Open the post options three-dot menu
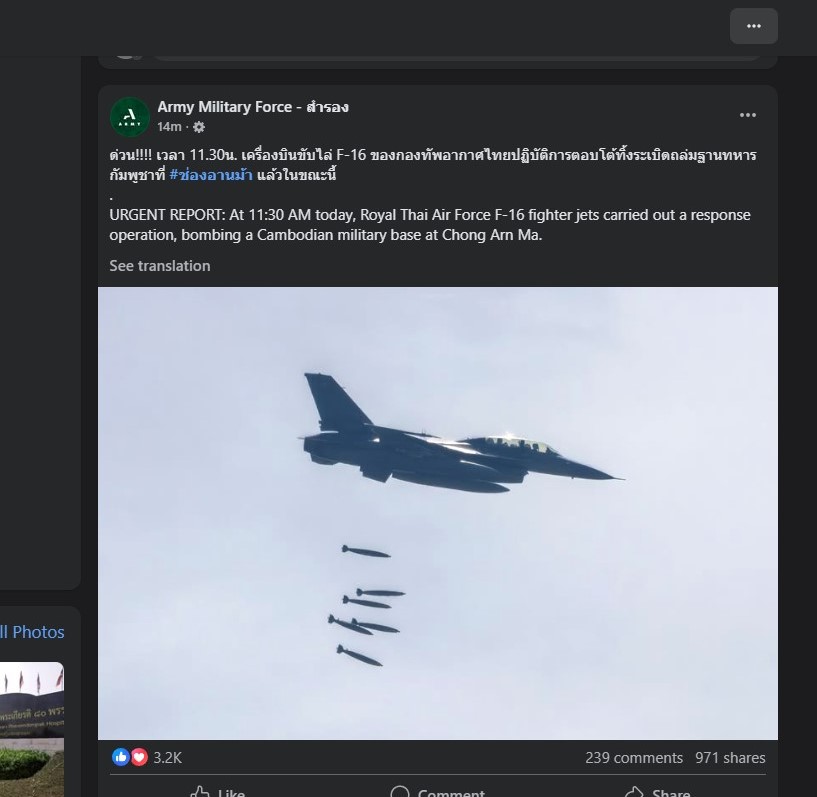Viewport: 817px width, 797px height. coord(748,115)
